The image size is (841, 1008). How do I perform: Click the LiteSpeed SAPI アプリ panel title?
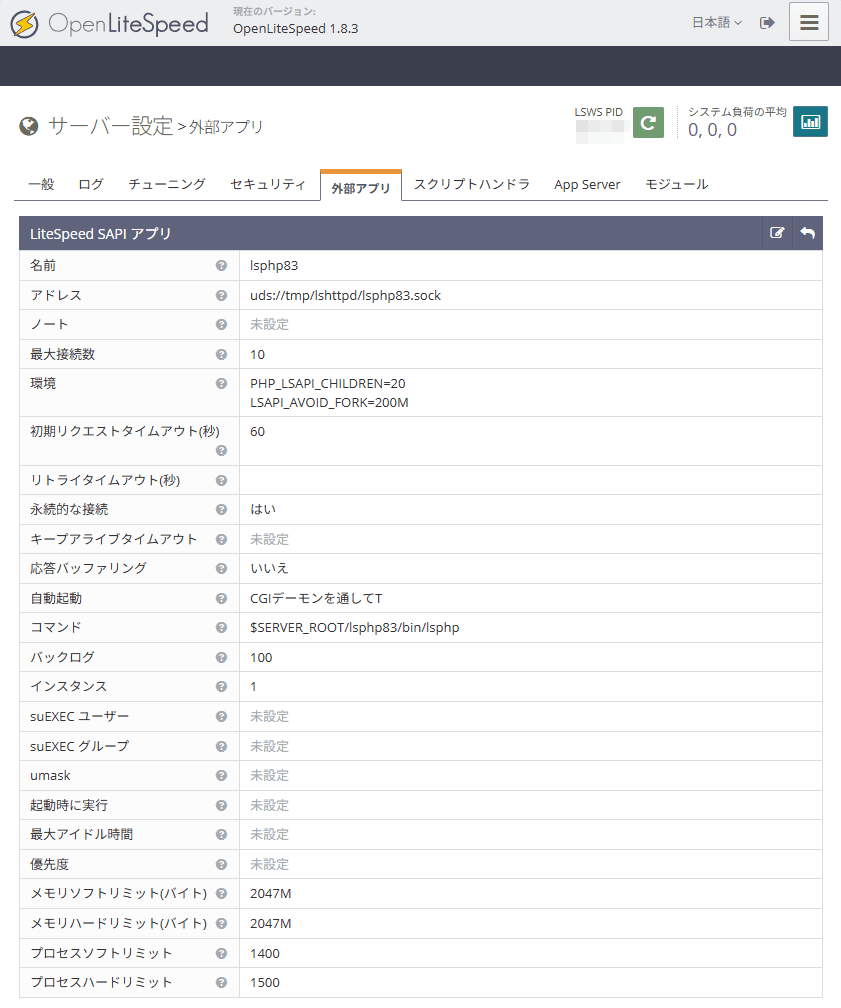point(100,234)
